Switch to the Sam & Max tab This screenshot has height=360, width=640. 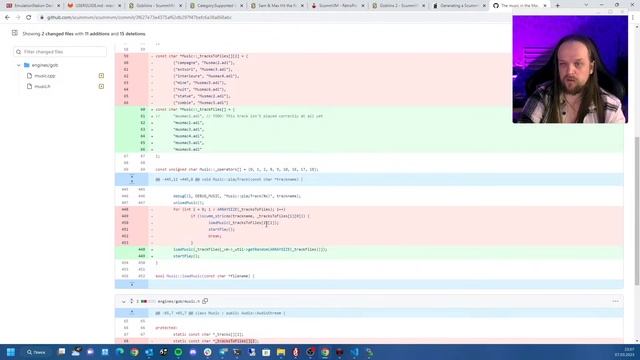coord(278,6)
